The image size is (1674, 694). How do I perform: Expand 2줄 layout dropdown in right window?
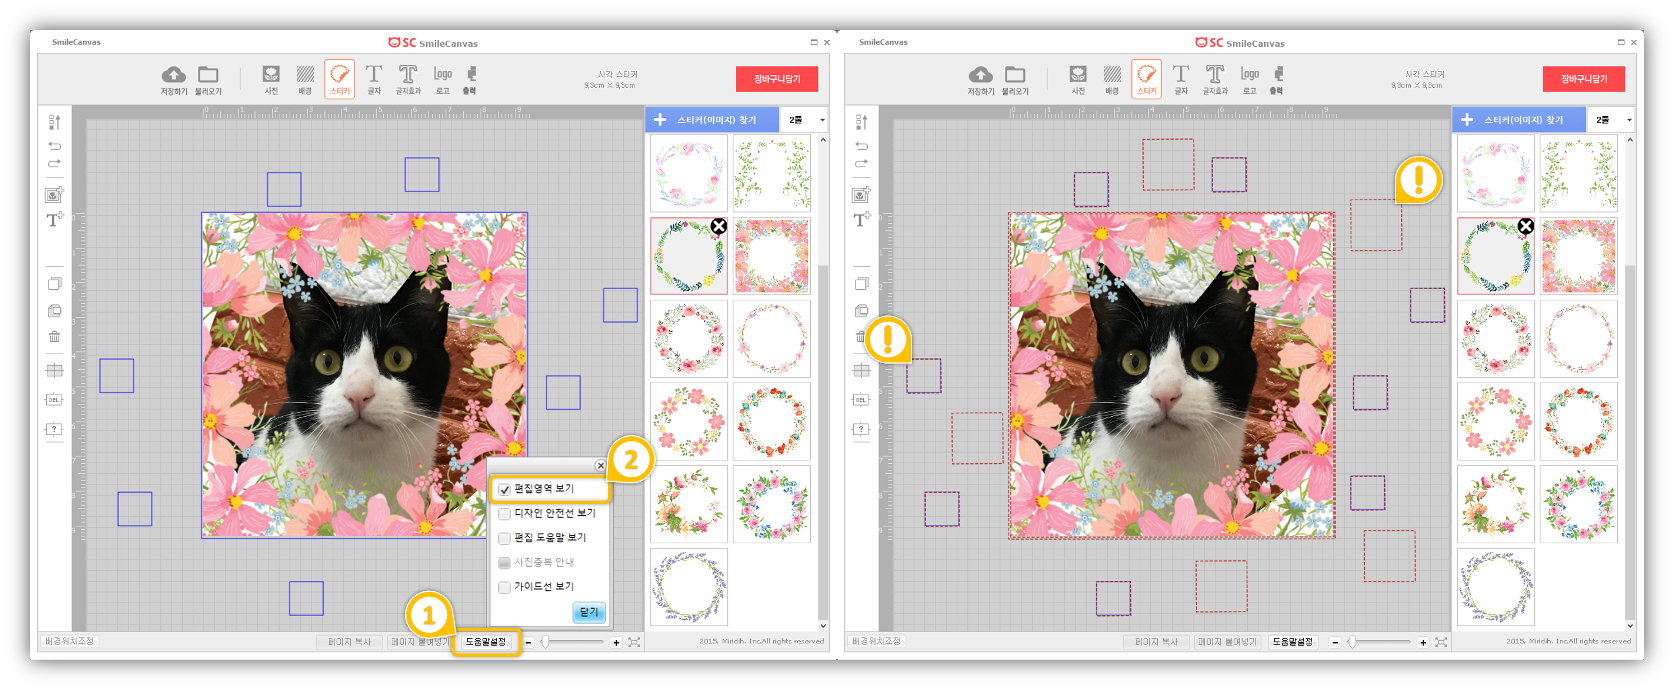pos(1611,120)
